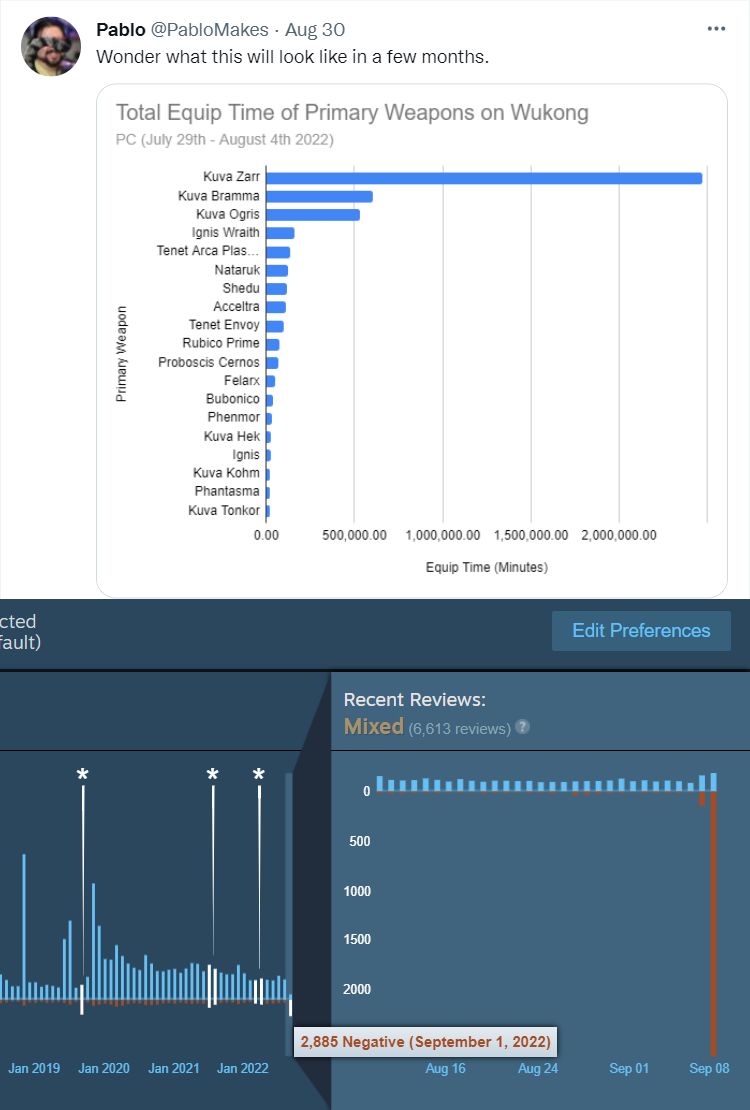Click the 2000 value on review graph axis
Screen dimensions: 750x1110
coord(357,989)
